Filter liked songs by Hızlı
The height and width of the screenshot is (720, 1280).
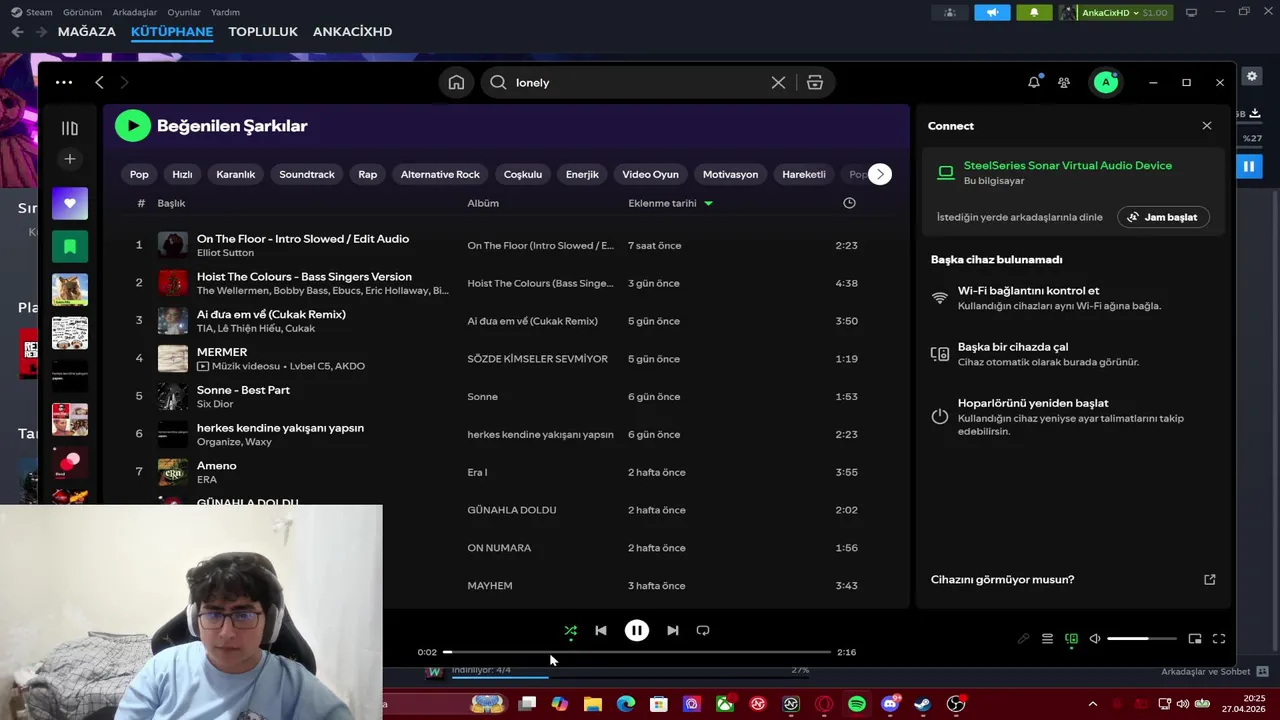[182, 175]
